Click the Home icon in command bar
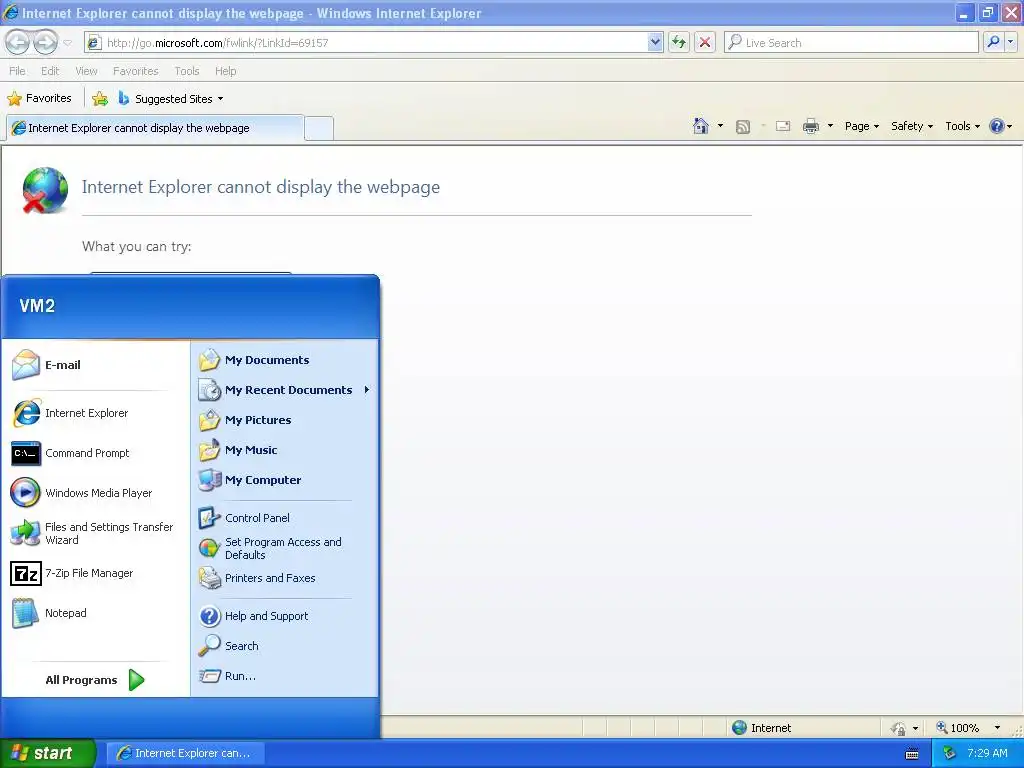Image resolution: width=1024 pixels, height=768 pixels. pos(701,126)
